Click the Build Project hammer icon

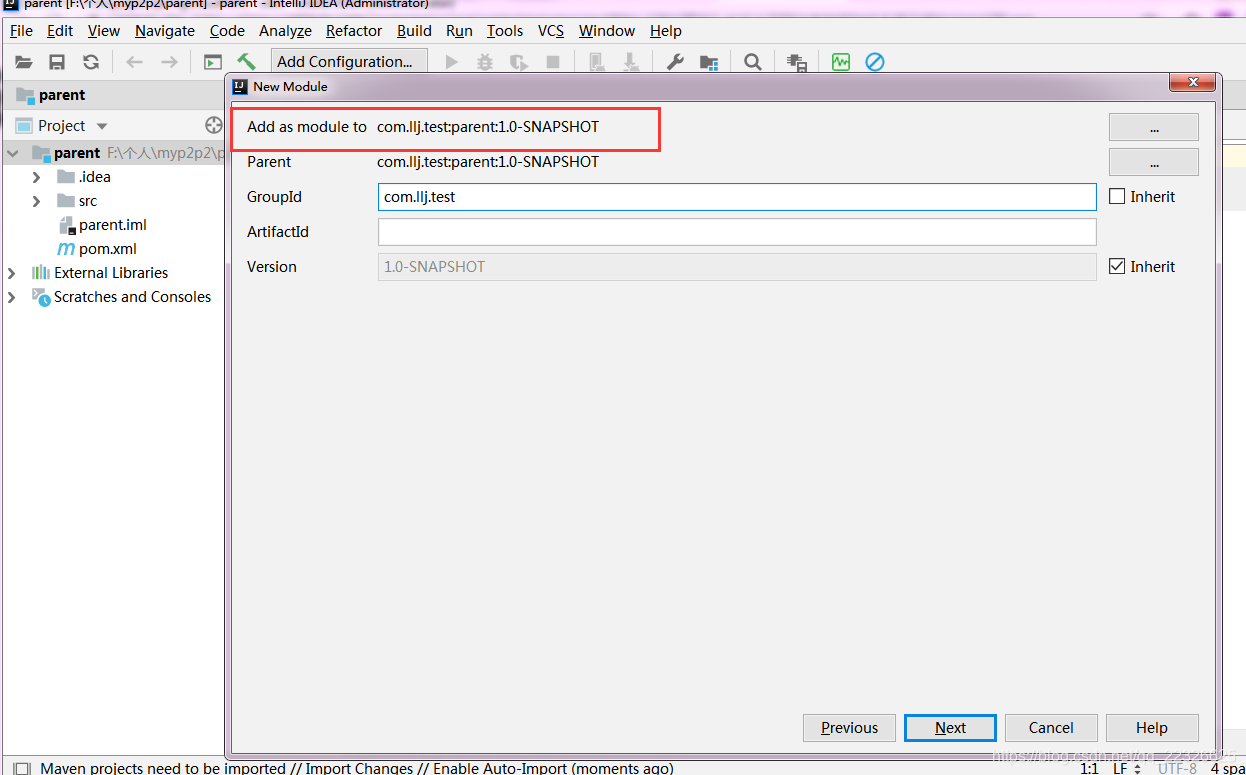(246, 62)
